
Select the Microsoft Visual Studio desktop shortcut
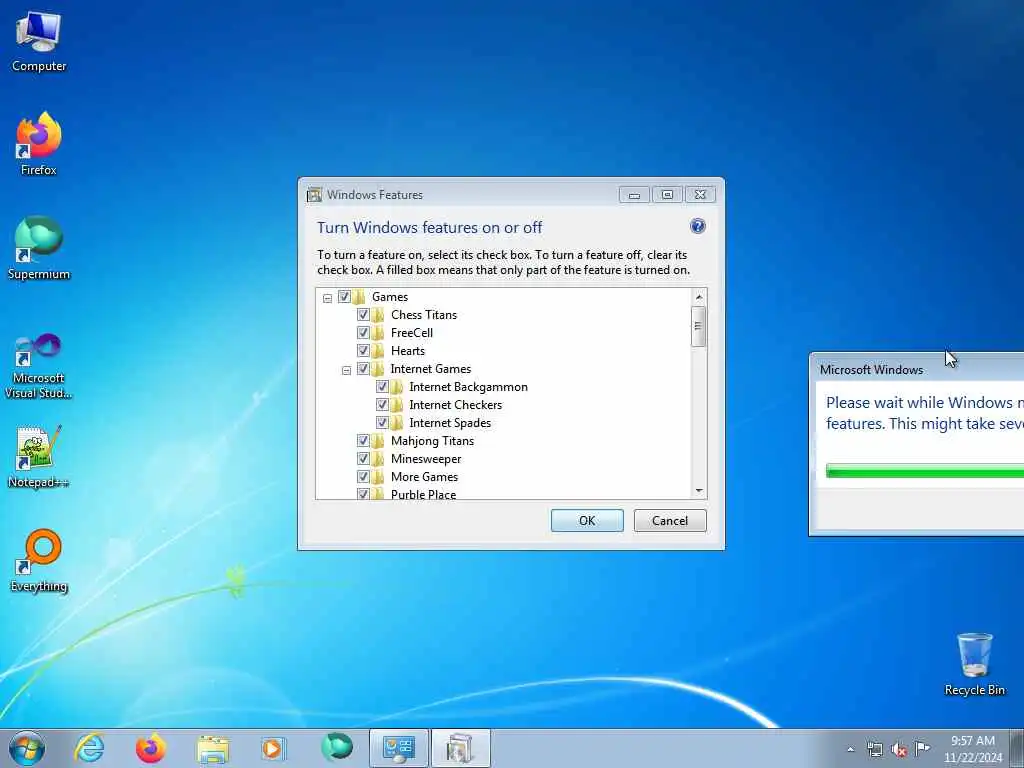pyautogui.click(x=39, y=366)
